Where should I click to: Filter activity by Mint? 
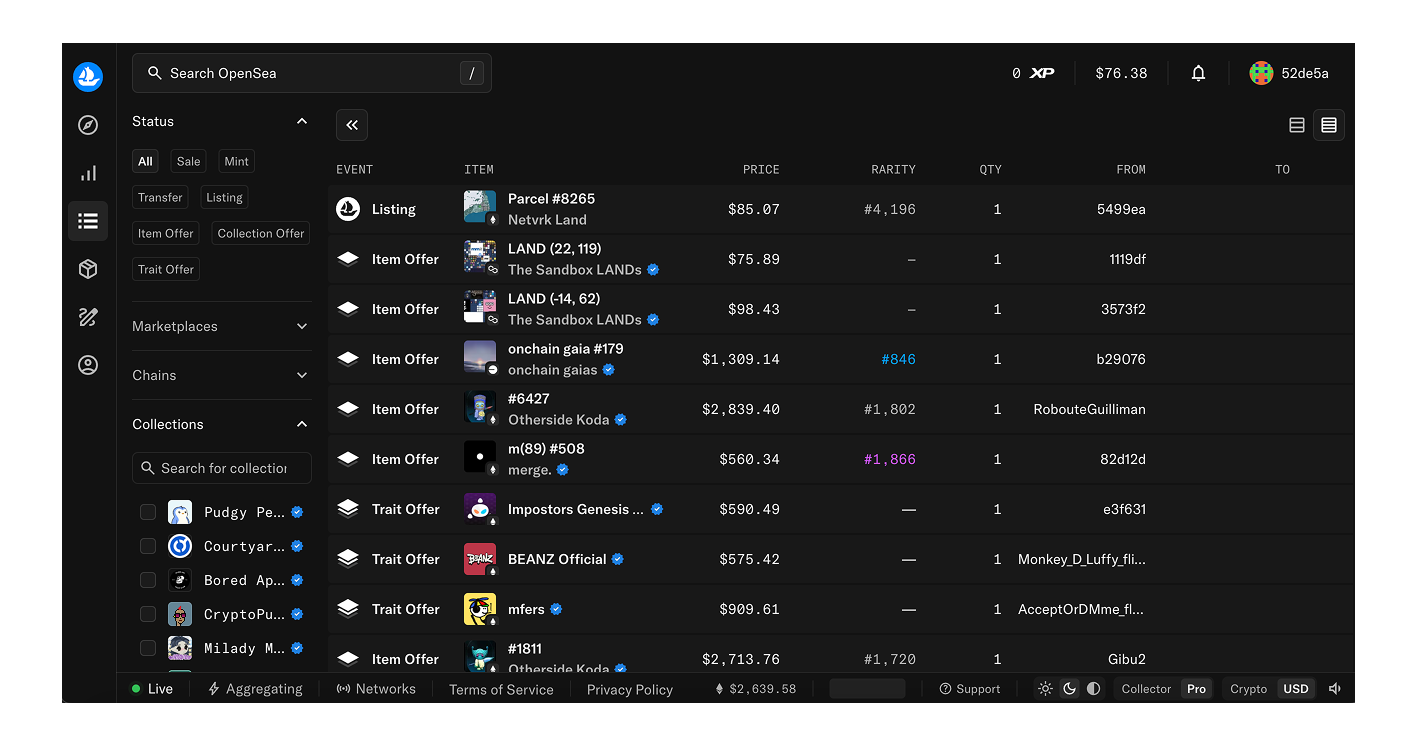[x=237, y=161]
